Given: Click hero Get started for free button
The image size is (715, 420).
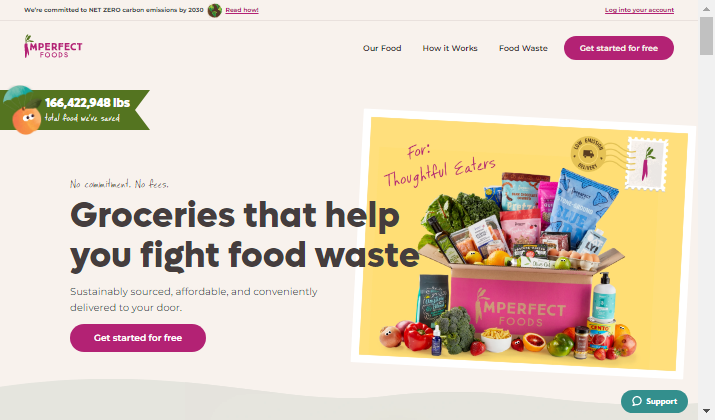Looking at the screenshot, I should pos(138,338).
